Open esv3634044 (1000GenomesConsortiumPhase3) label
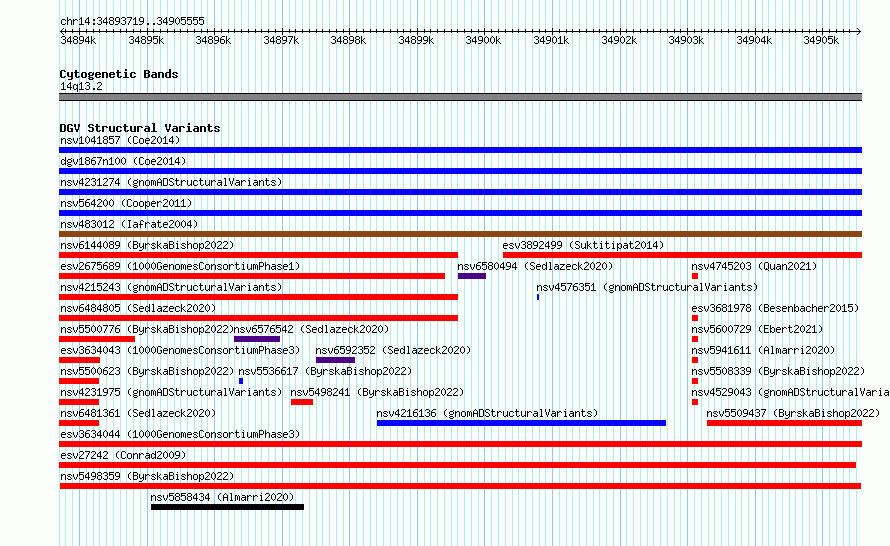The image size is (890, 546). (x=180, y=434)
